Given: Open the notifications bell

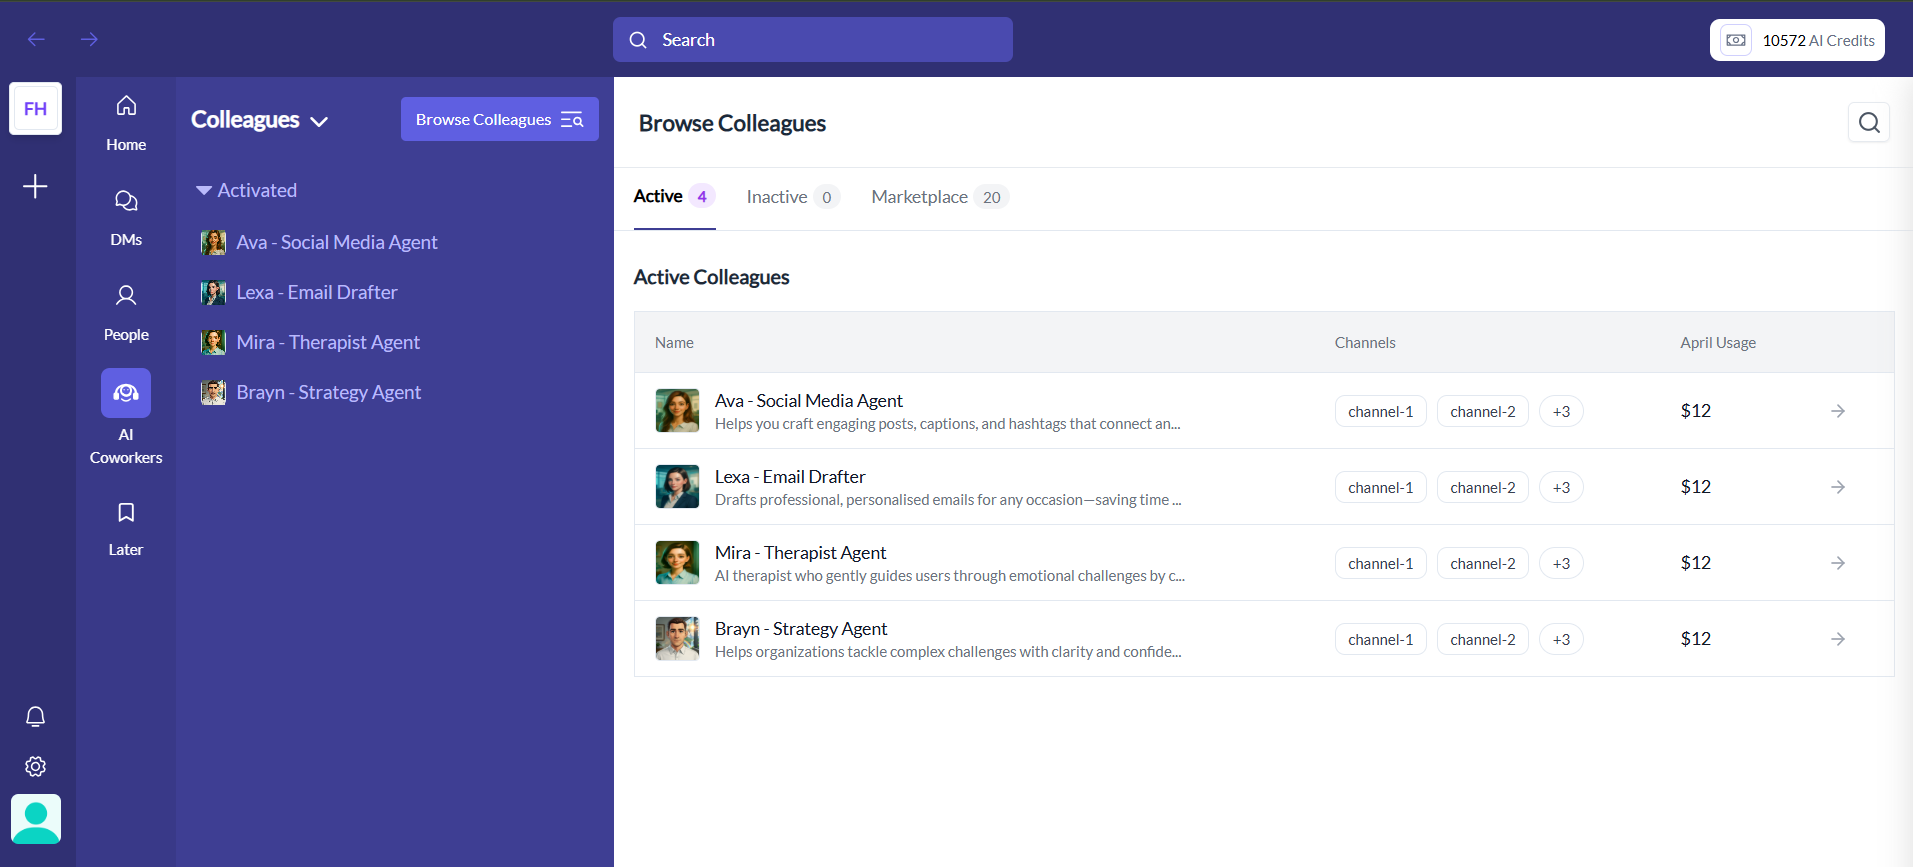Looking at the screenshot, I should coord(35,717).
